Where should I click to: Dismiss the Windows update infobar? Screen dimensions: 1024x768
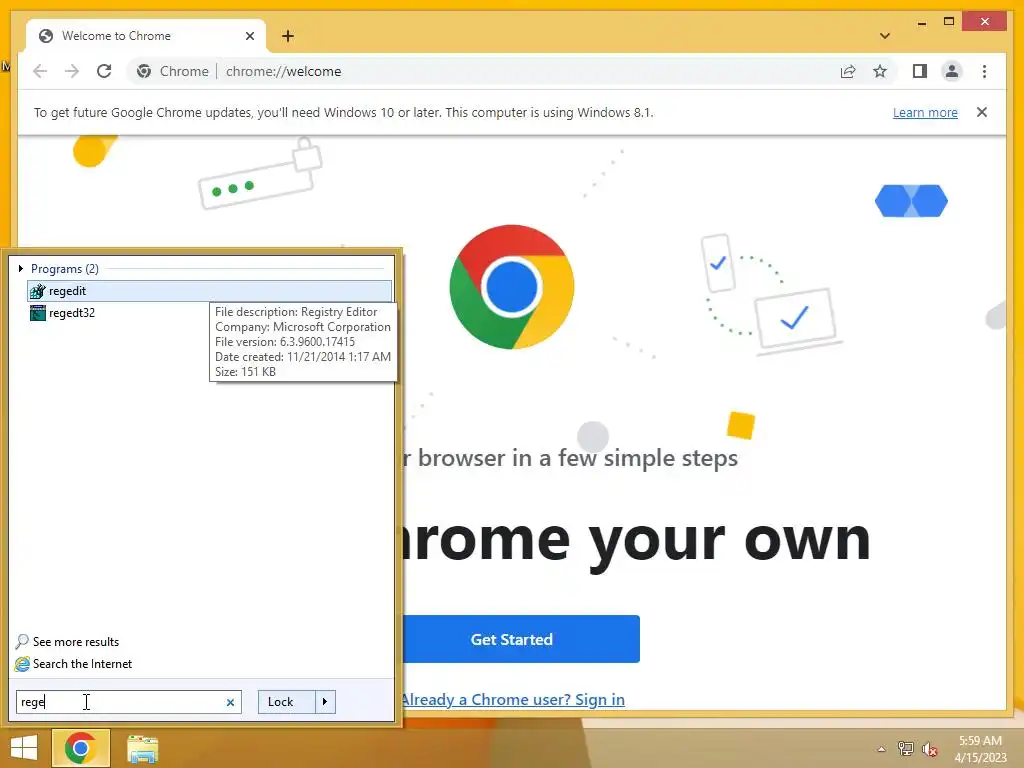click(x=982, y=112)
